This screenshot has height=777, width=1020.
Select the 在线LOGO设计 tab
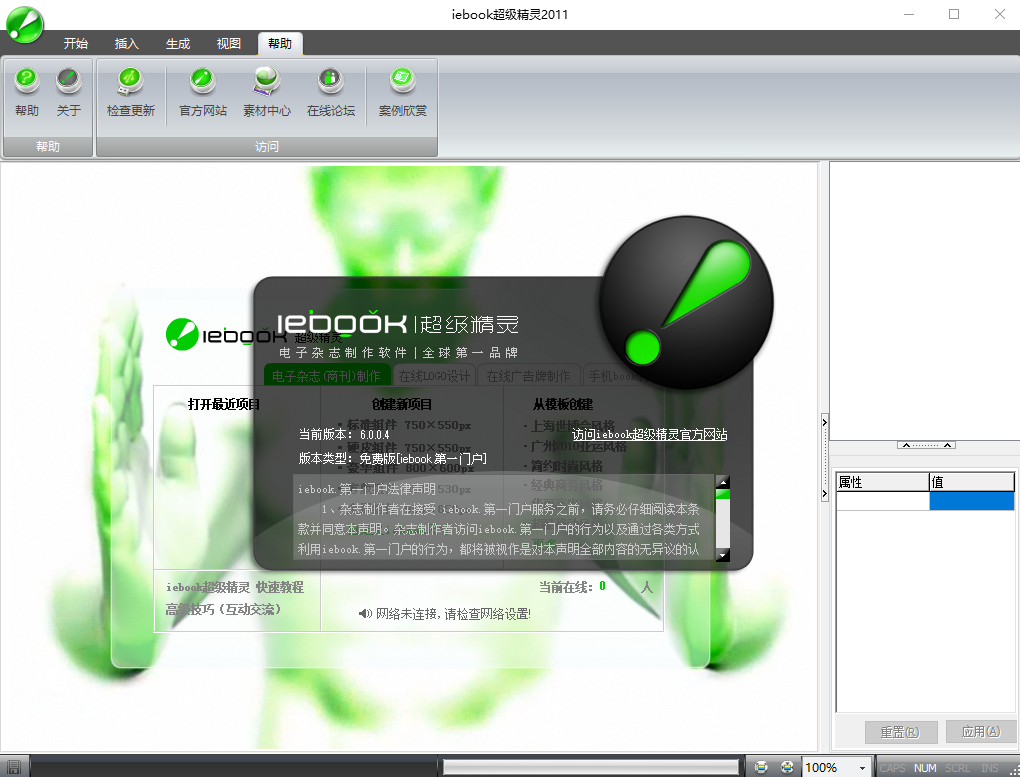[x=434, y=375]
